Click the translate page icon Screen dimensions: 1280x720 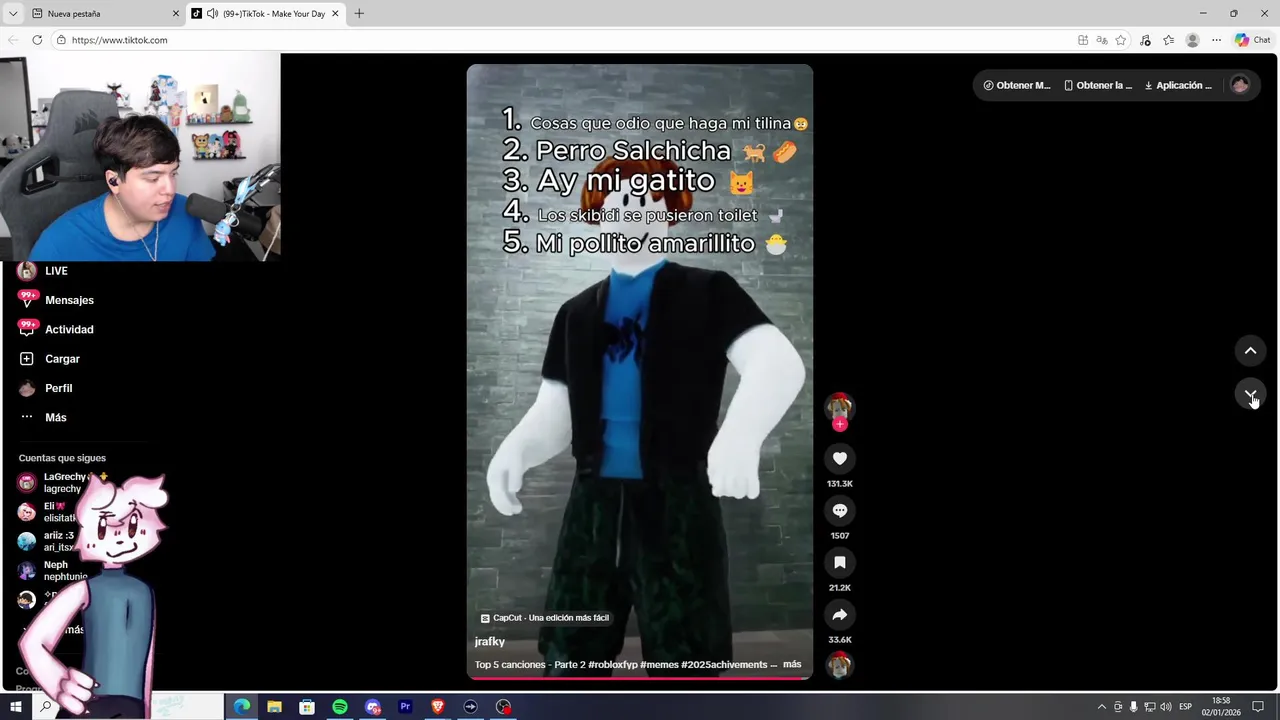(1102, 40)
